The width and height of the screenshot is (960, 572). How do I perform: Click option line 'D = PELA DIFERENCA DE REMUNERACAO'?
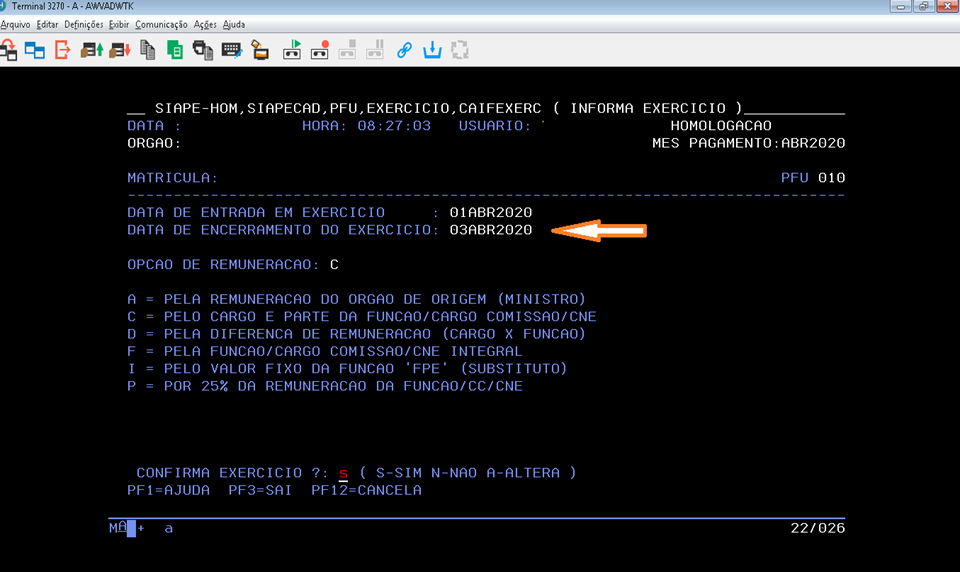[x=356, y=334]
